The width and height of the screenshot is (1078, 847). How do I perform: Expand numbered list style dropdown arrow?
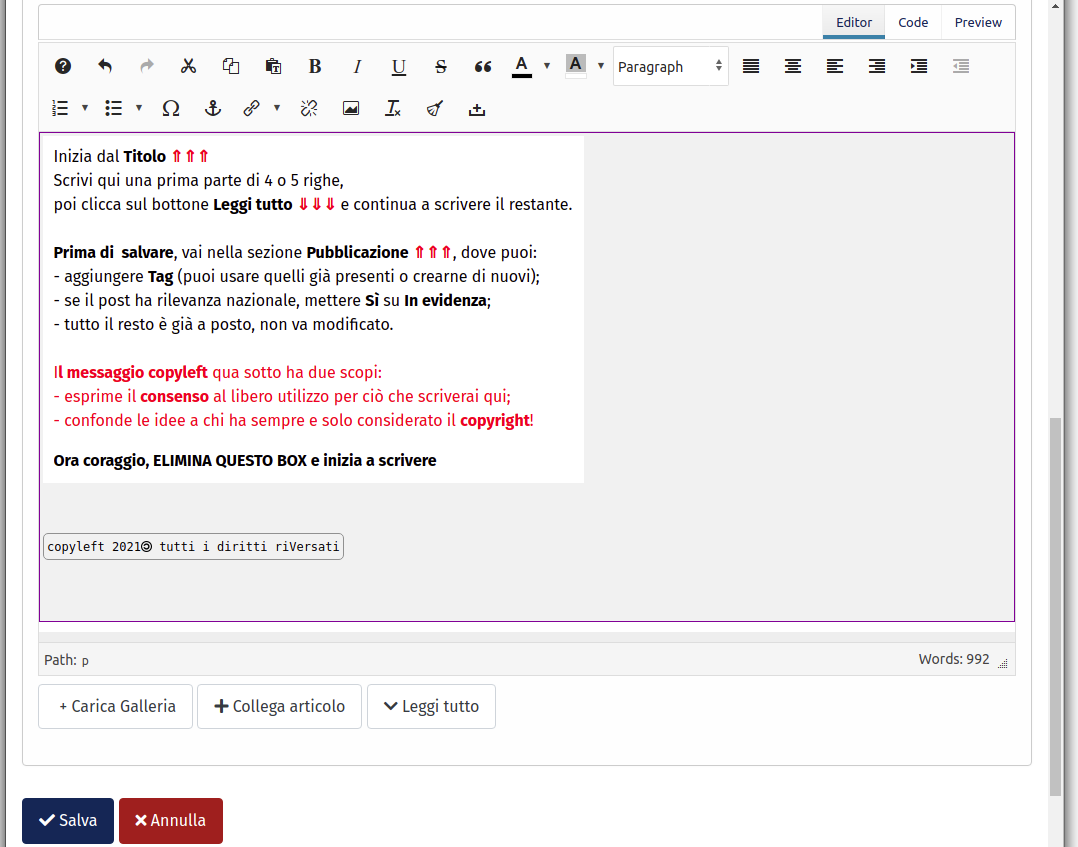pyautogui.click(x=85, y=108)
